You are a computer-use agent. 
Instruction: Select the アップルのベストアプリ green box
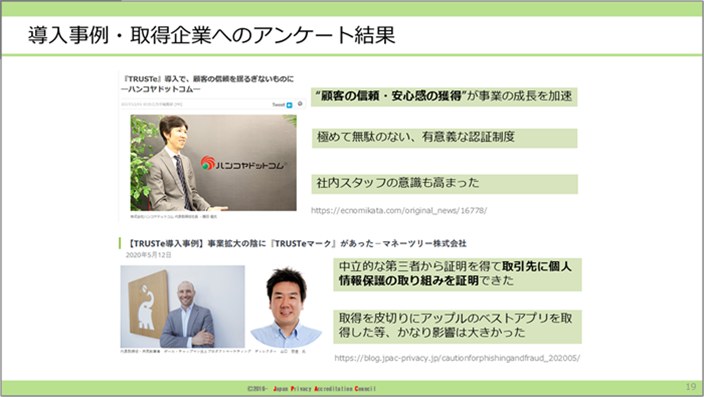(x=457, y=326)
